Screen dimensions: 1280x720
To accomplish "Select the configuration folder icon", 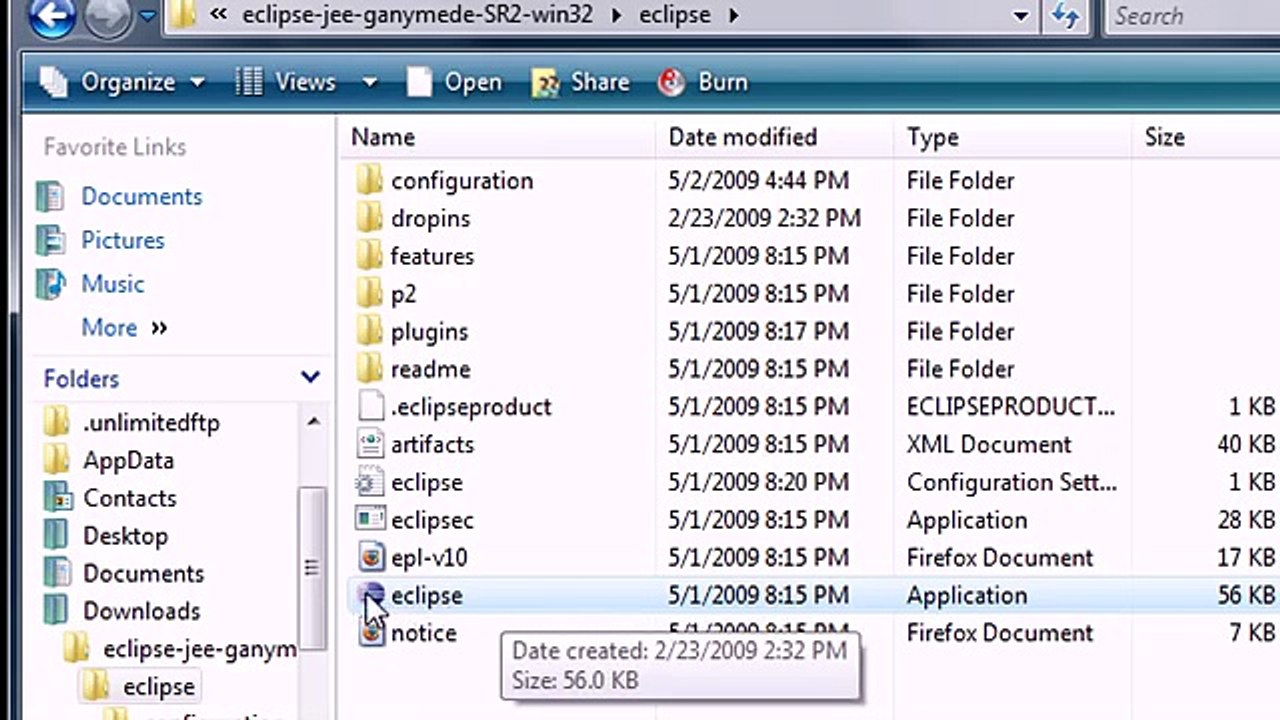I will 370,180.
